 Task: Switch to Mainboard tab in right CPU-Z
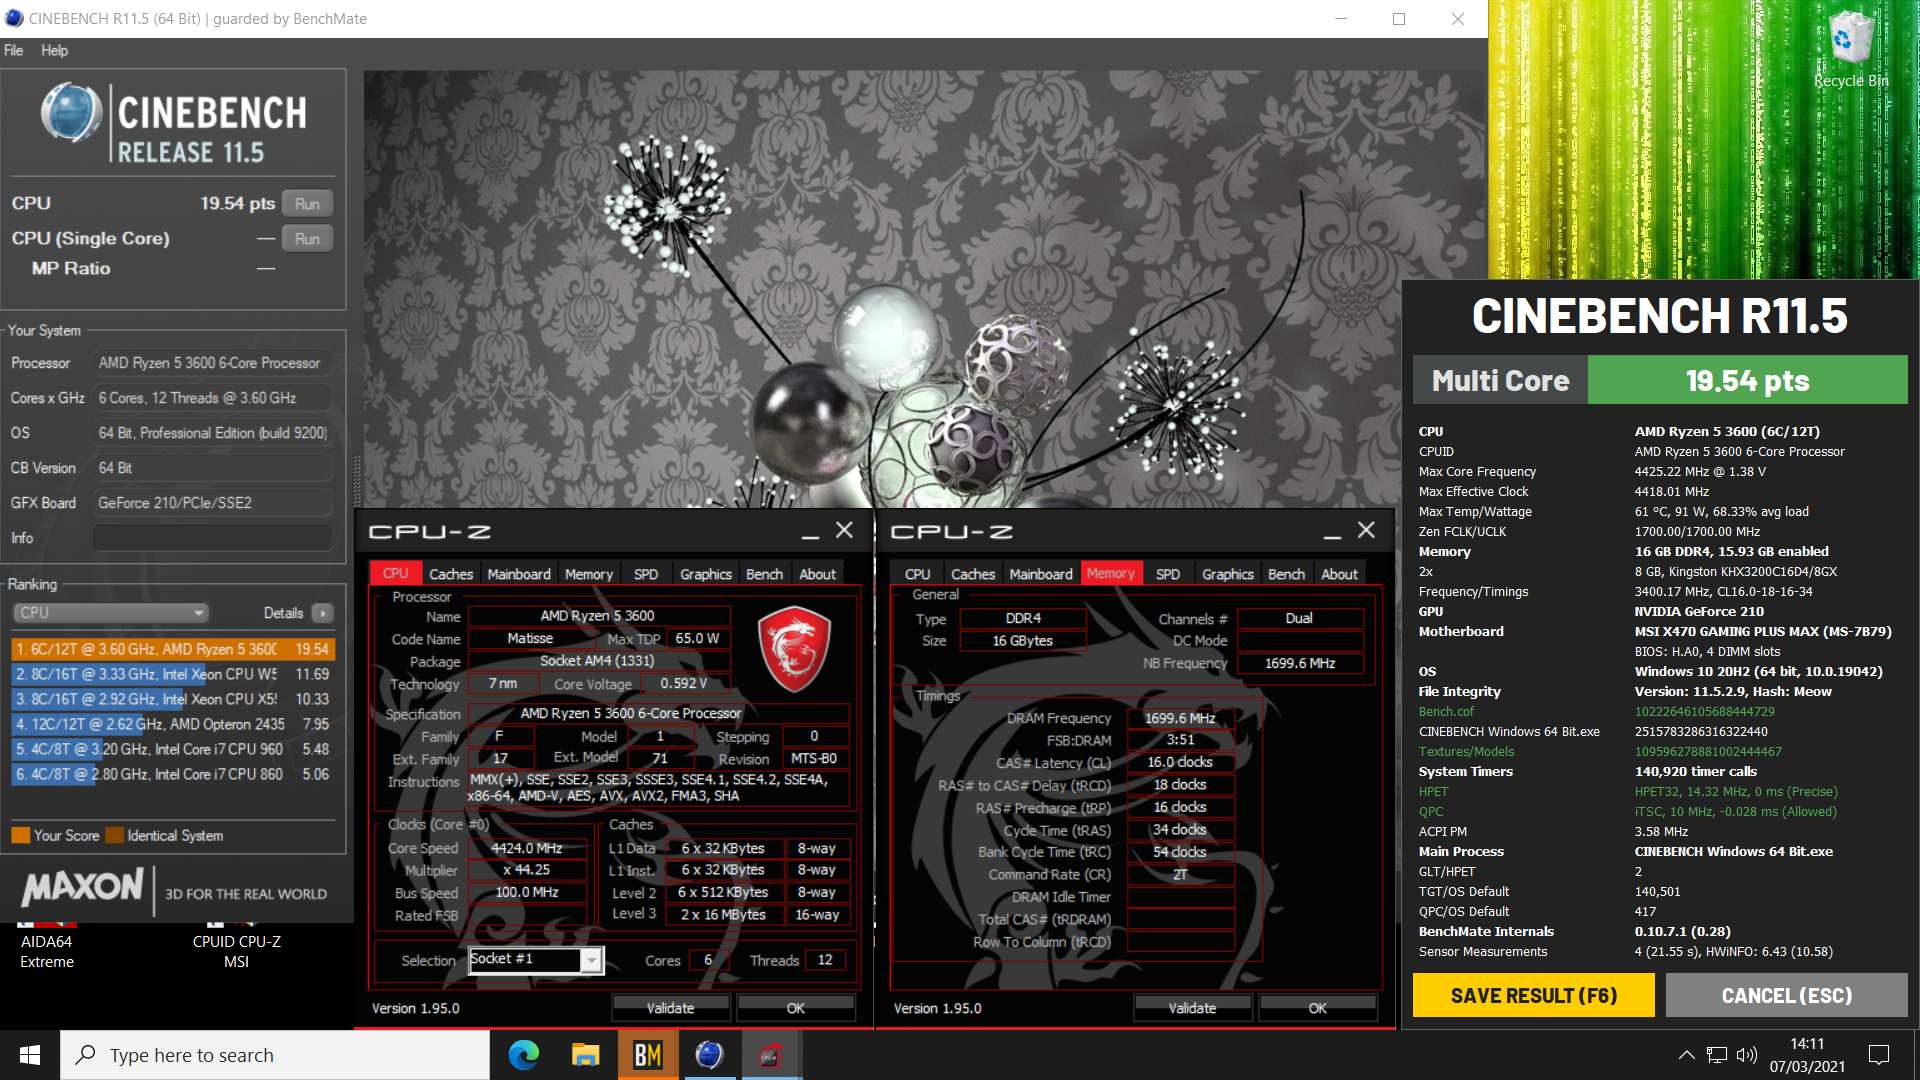click(1041, 574)
